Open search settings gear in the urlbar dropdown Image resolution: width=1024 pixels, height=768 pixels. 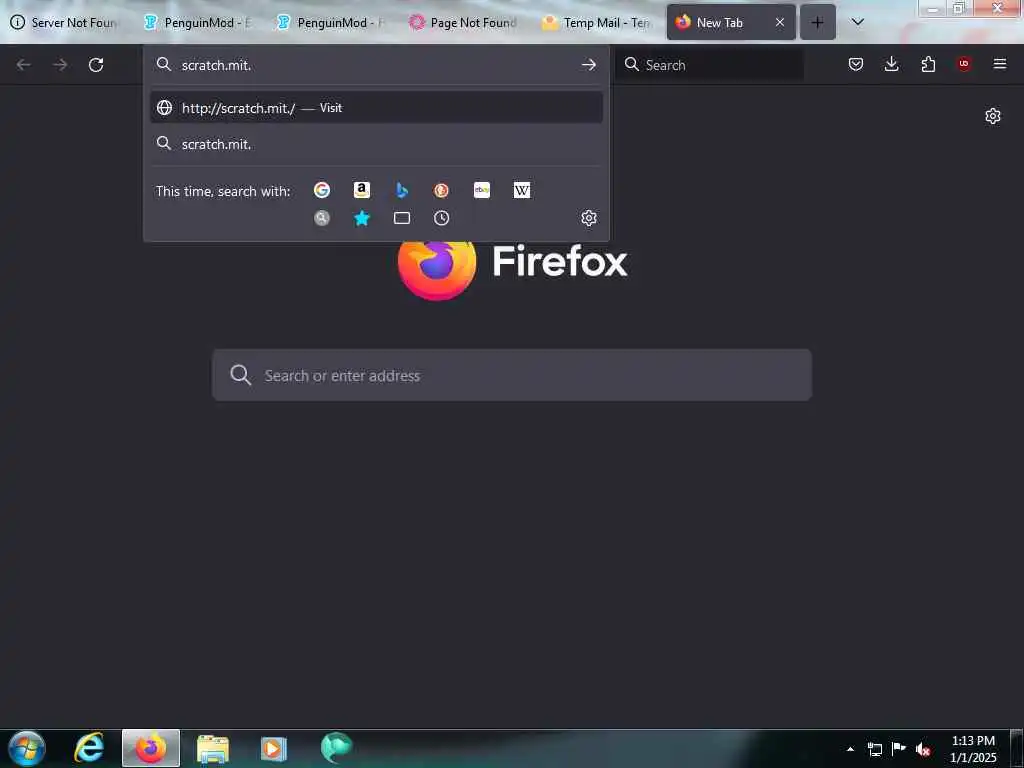pos(589,218)
